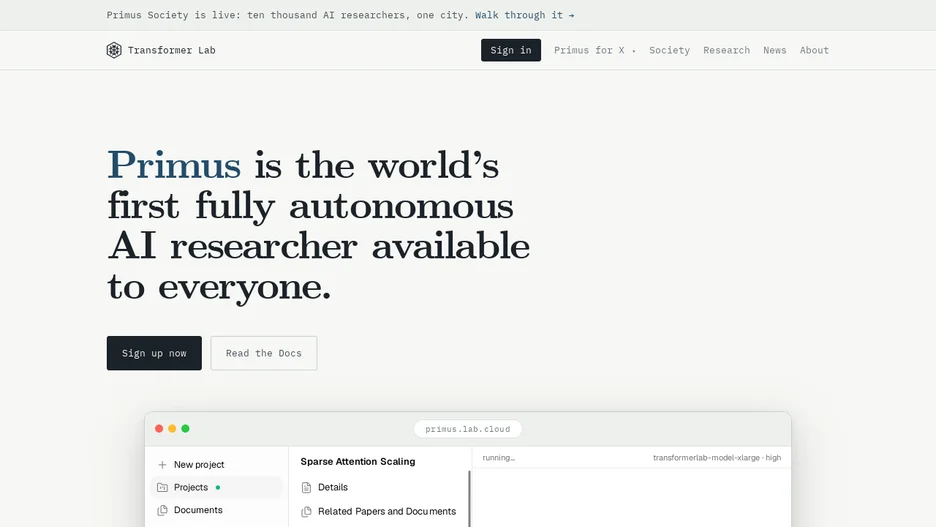Click the green Projects status dot

click(x=218, y=488)
